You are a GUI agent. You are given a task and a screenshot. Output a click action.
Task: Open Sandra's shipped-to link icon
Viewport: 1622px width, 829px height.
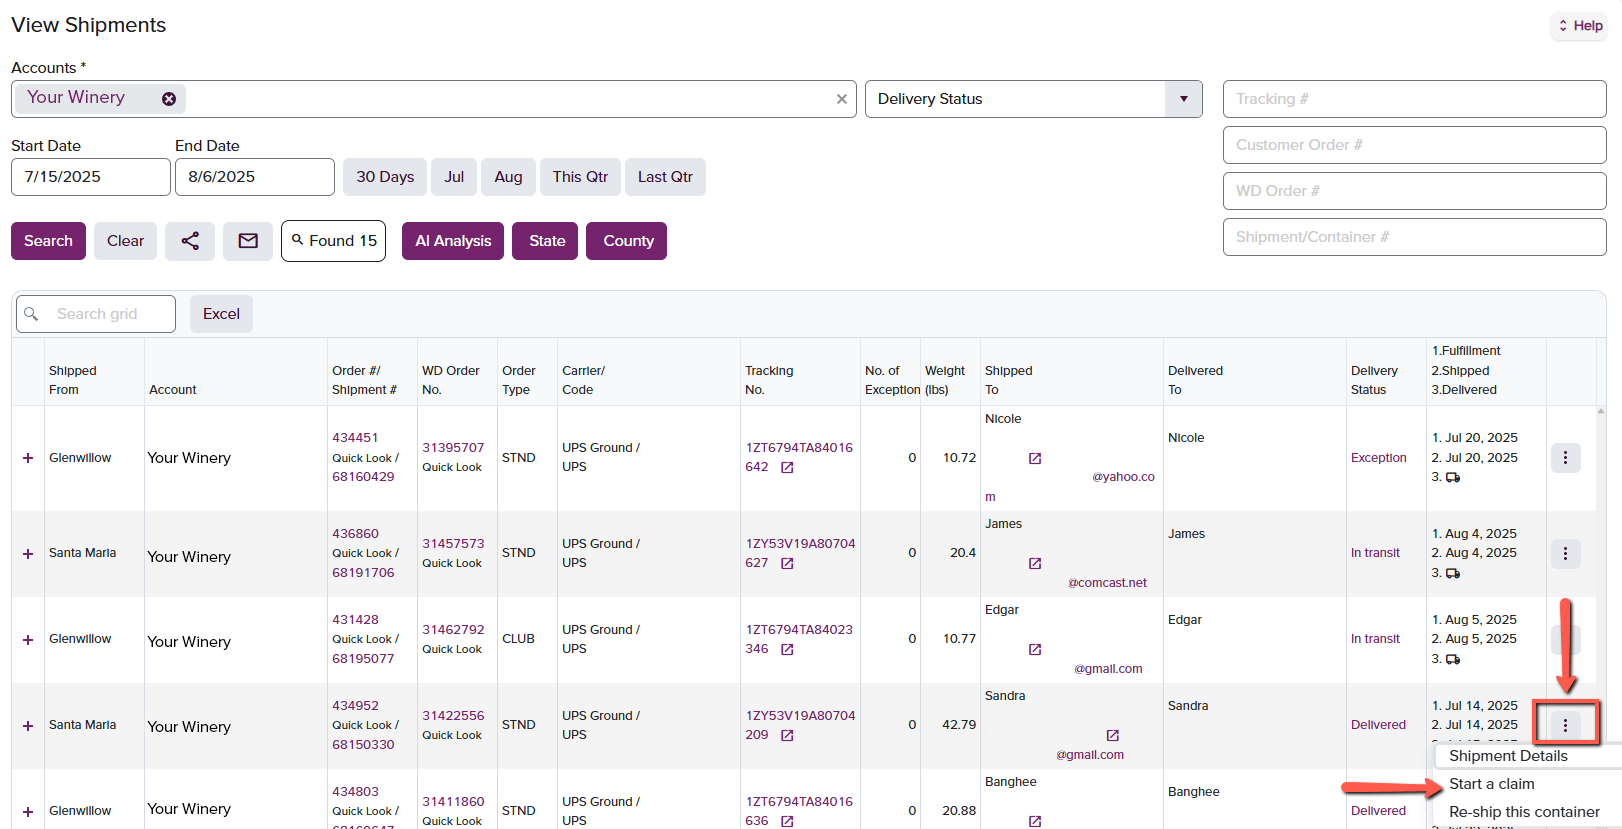[1113, 735]
